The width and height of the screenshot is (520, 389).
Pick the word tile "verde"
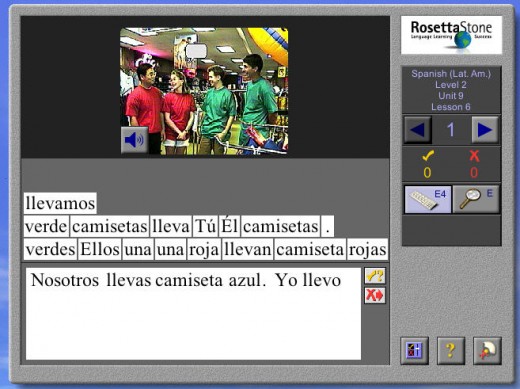pos(46,226)
